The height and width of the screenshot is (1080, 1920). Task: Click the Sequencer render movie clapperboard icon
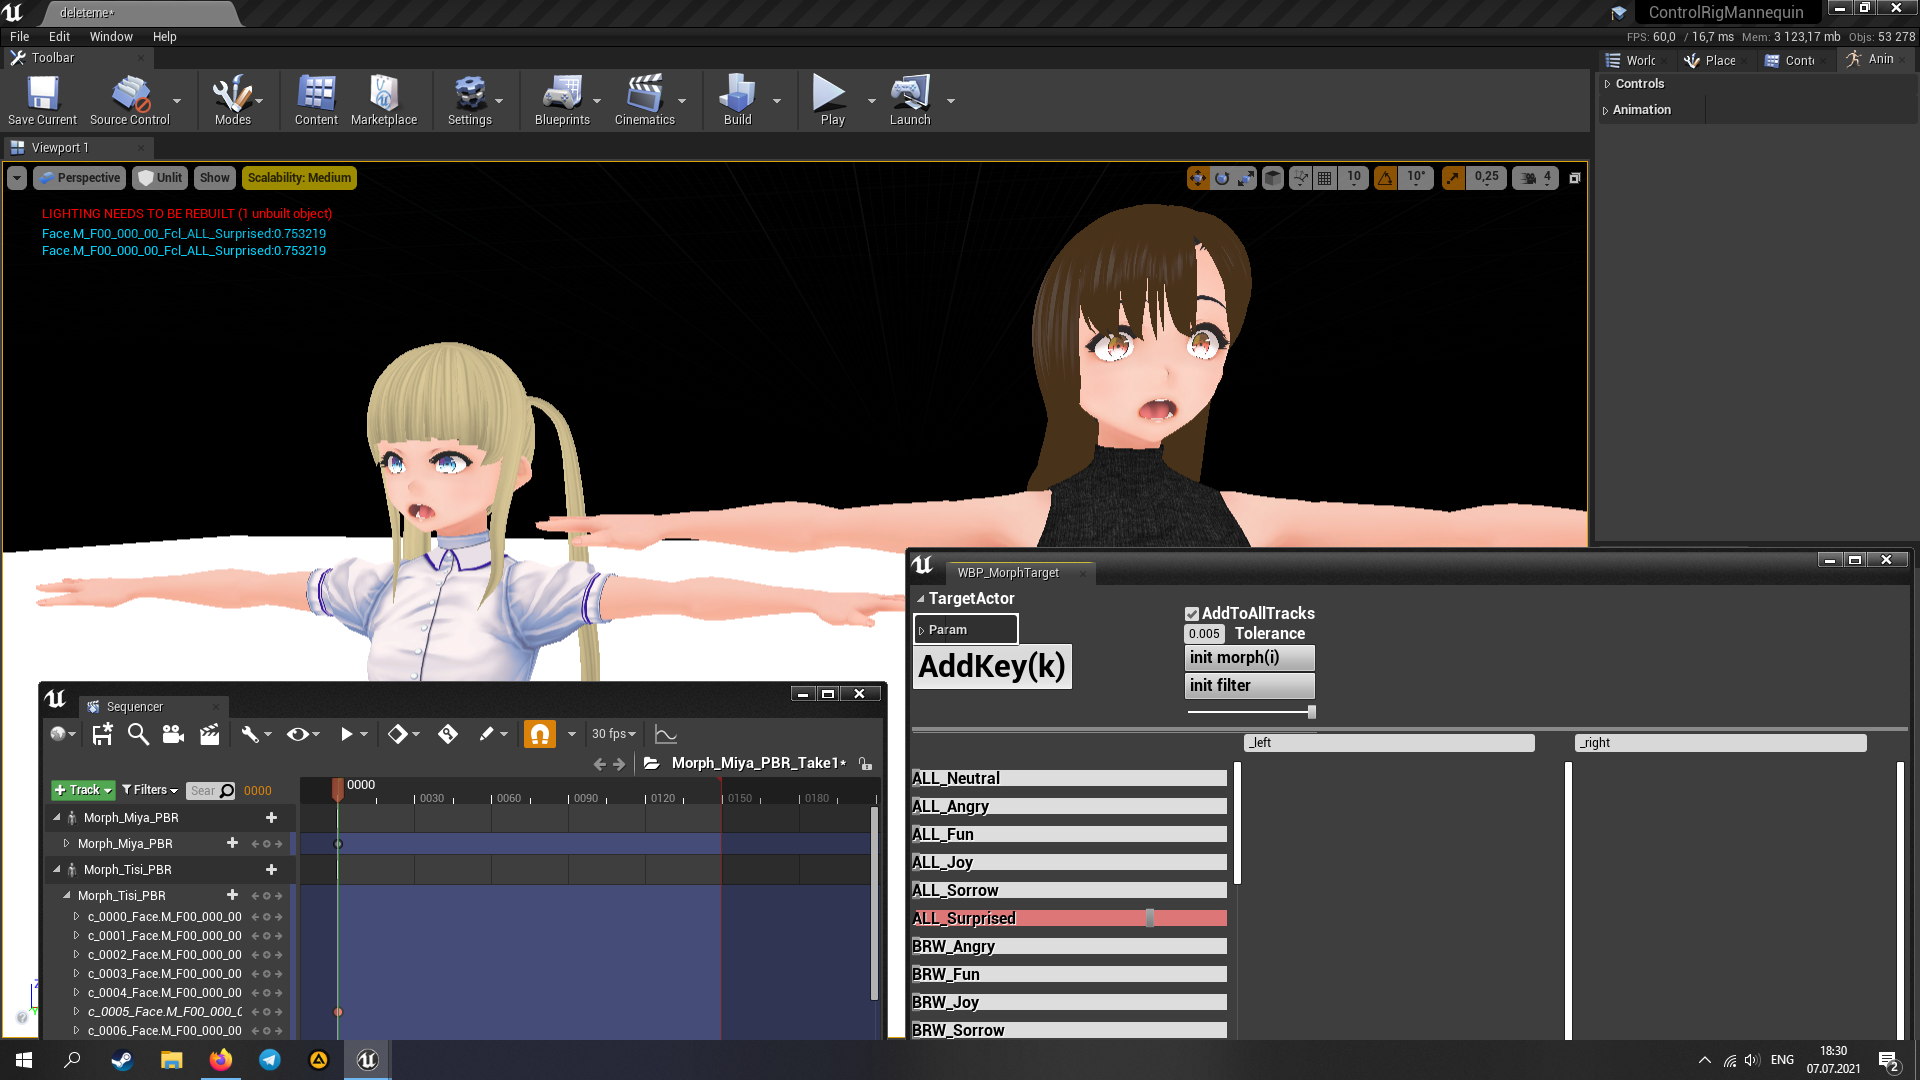point(209,735)
